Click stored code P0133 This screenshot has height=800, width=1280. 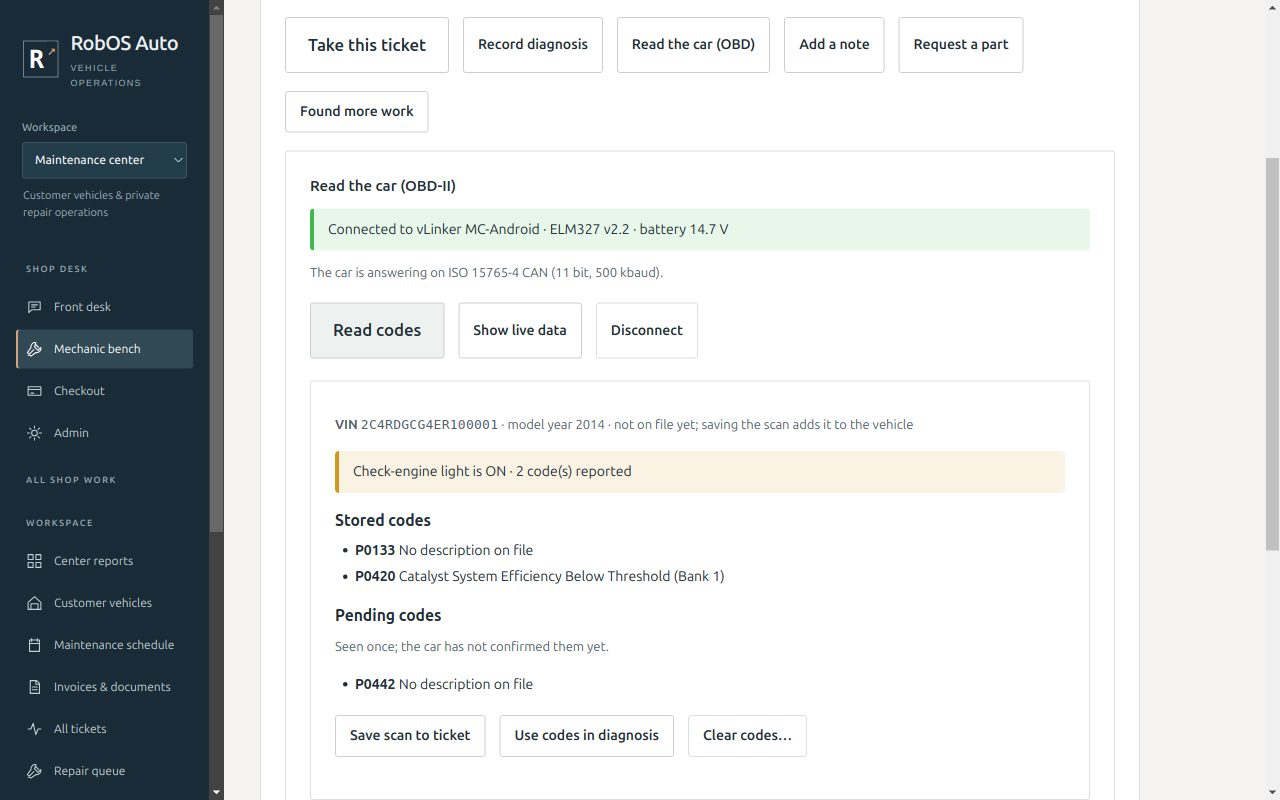375,550
